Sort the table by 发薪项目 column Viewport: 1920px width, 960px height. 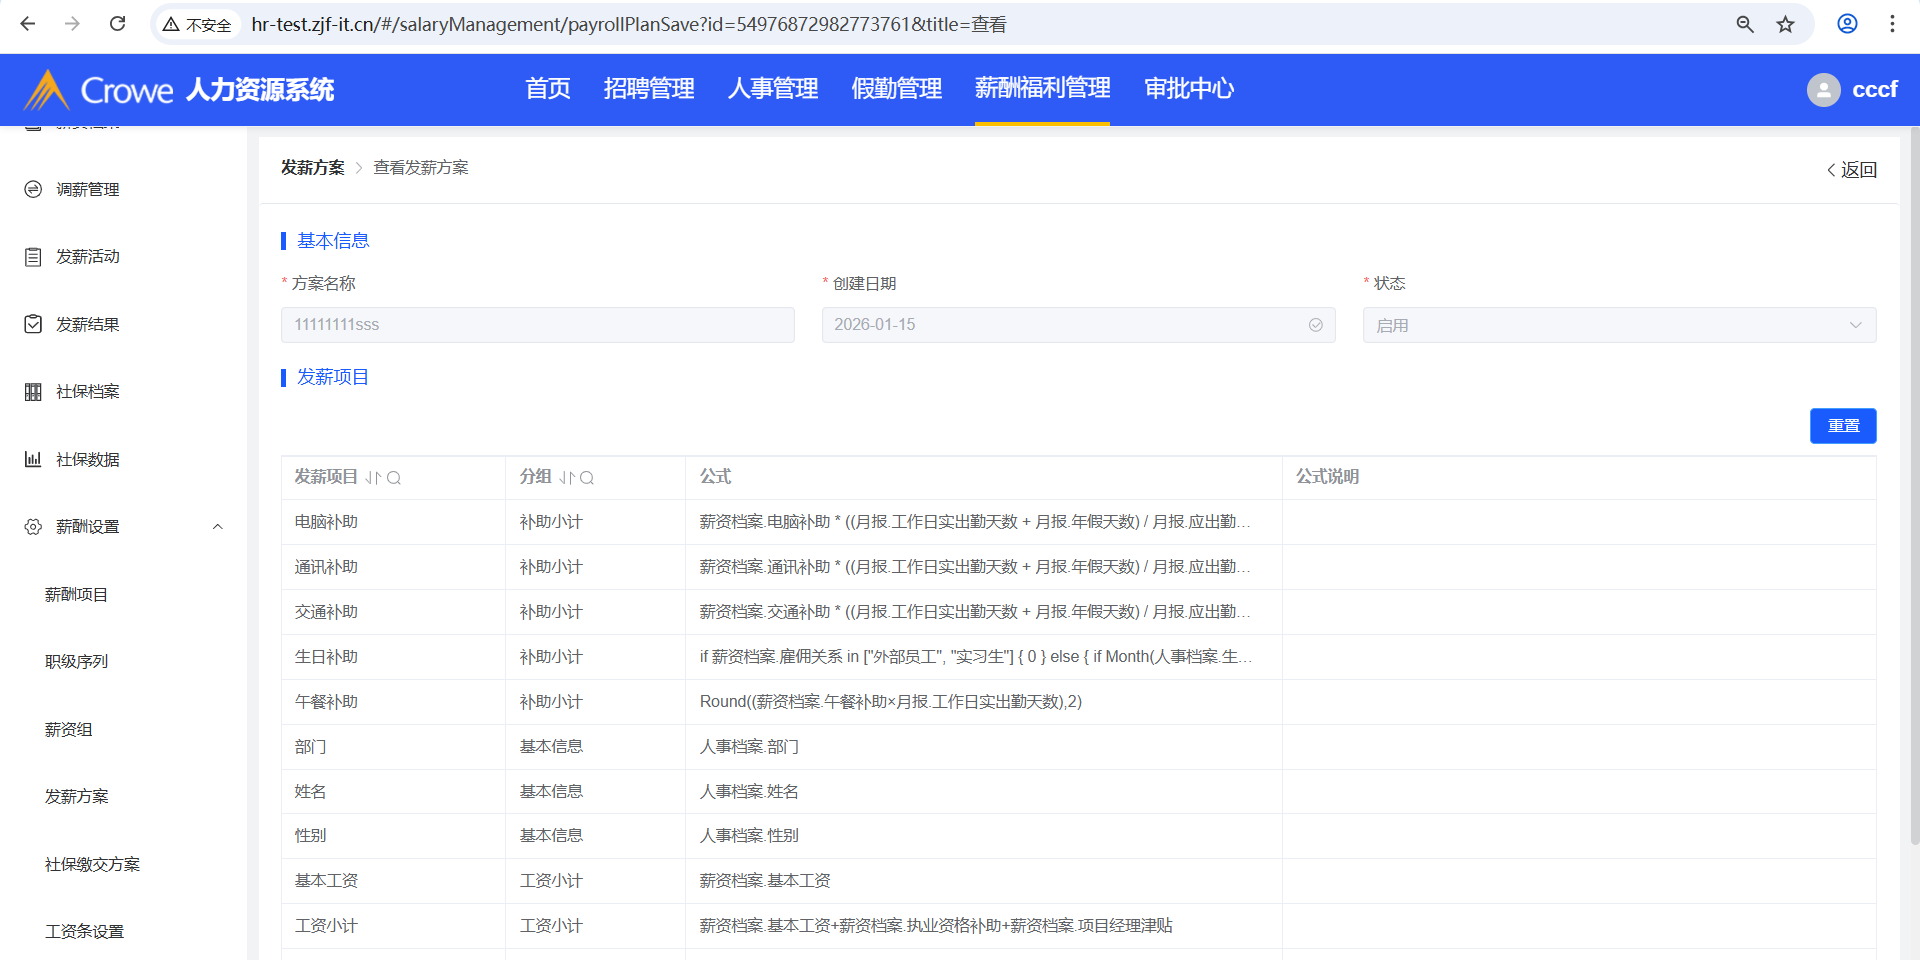[x=372, y=478]
